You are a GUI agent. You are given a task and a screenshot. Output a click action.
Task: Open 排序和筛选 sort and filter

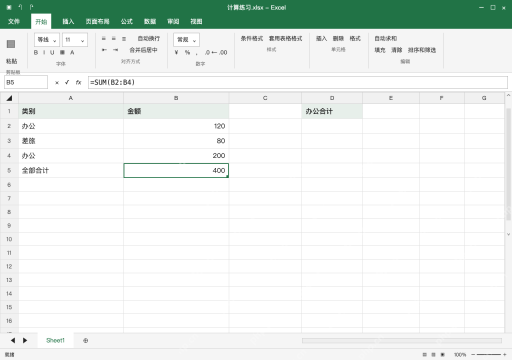(x=422, y=50)
